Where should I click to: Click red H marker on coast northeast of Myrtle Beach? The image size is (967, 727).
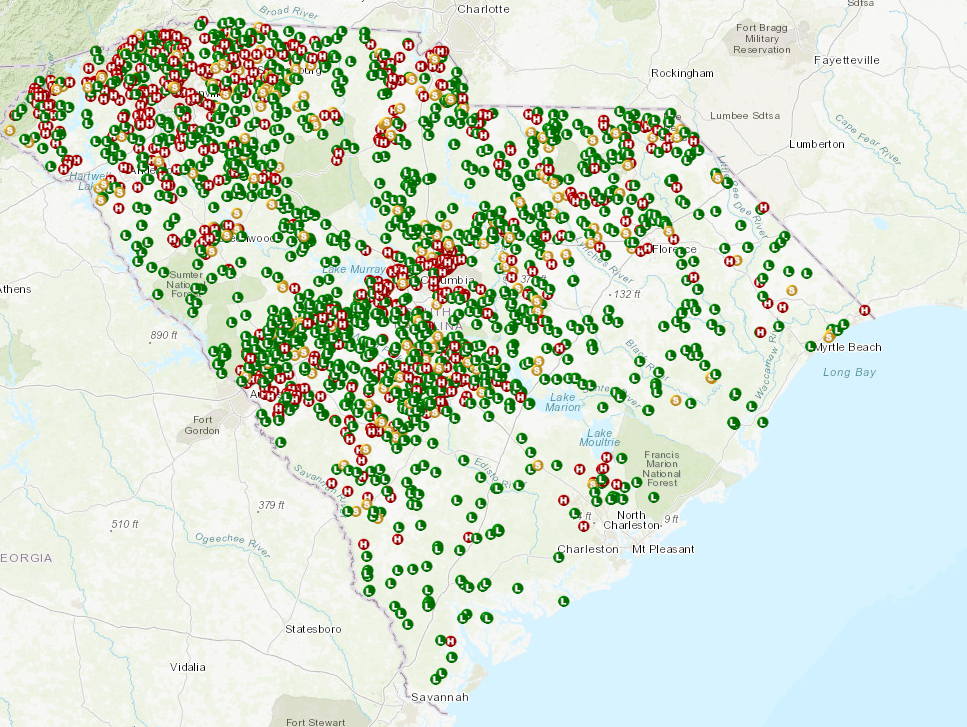point(865,310)
